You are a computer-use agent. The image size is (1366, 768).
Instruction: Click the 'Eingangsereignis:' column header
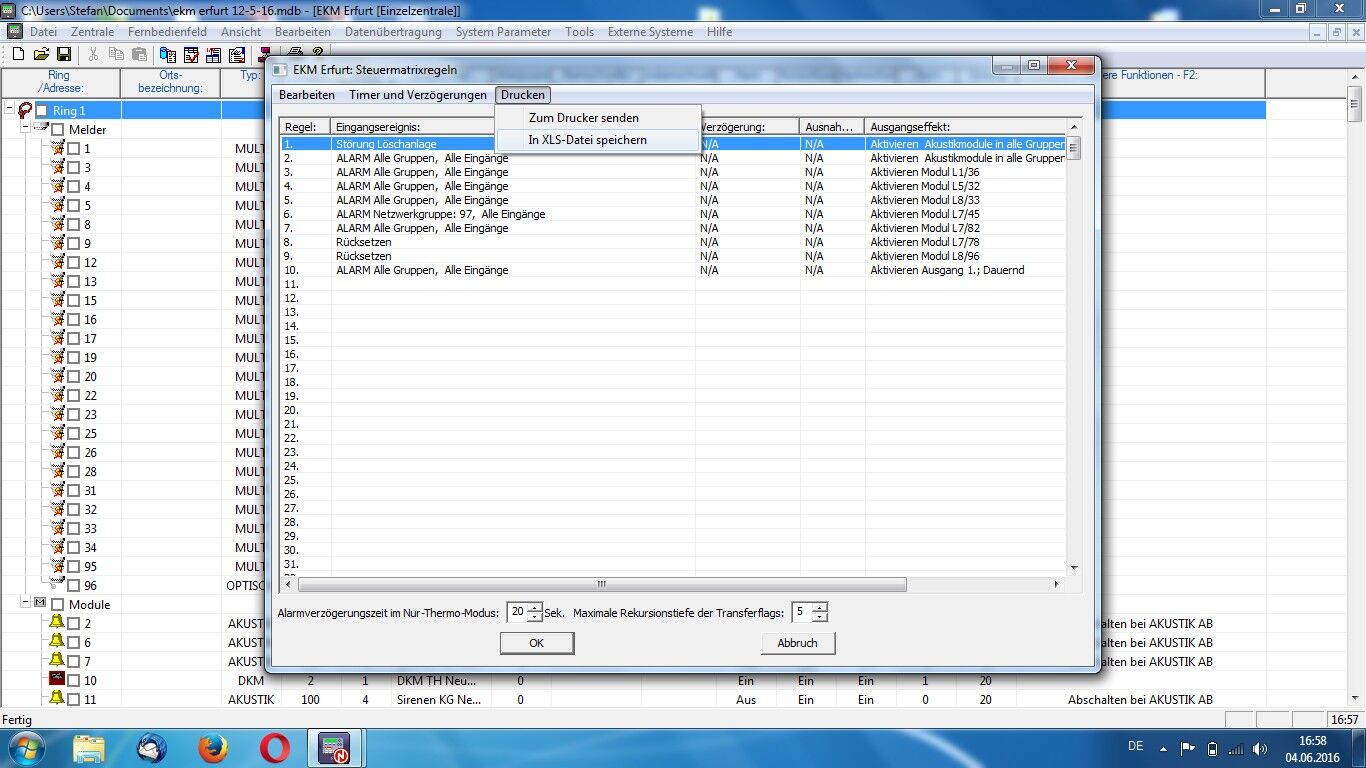click(513, 127)
